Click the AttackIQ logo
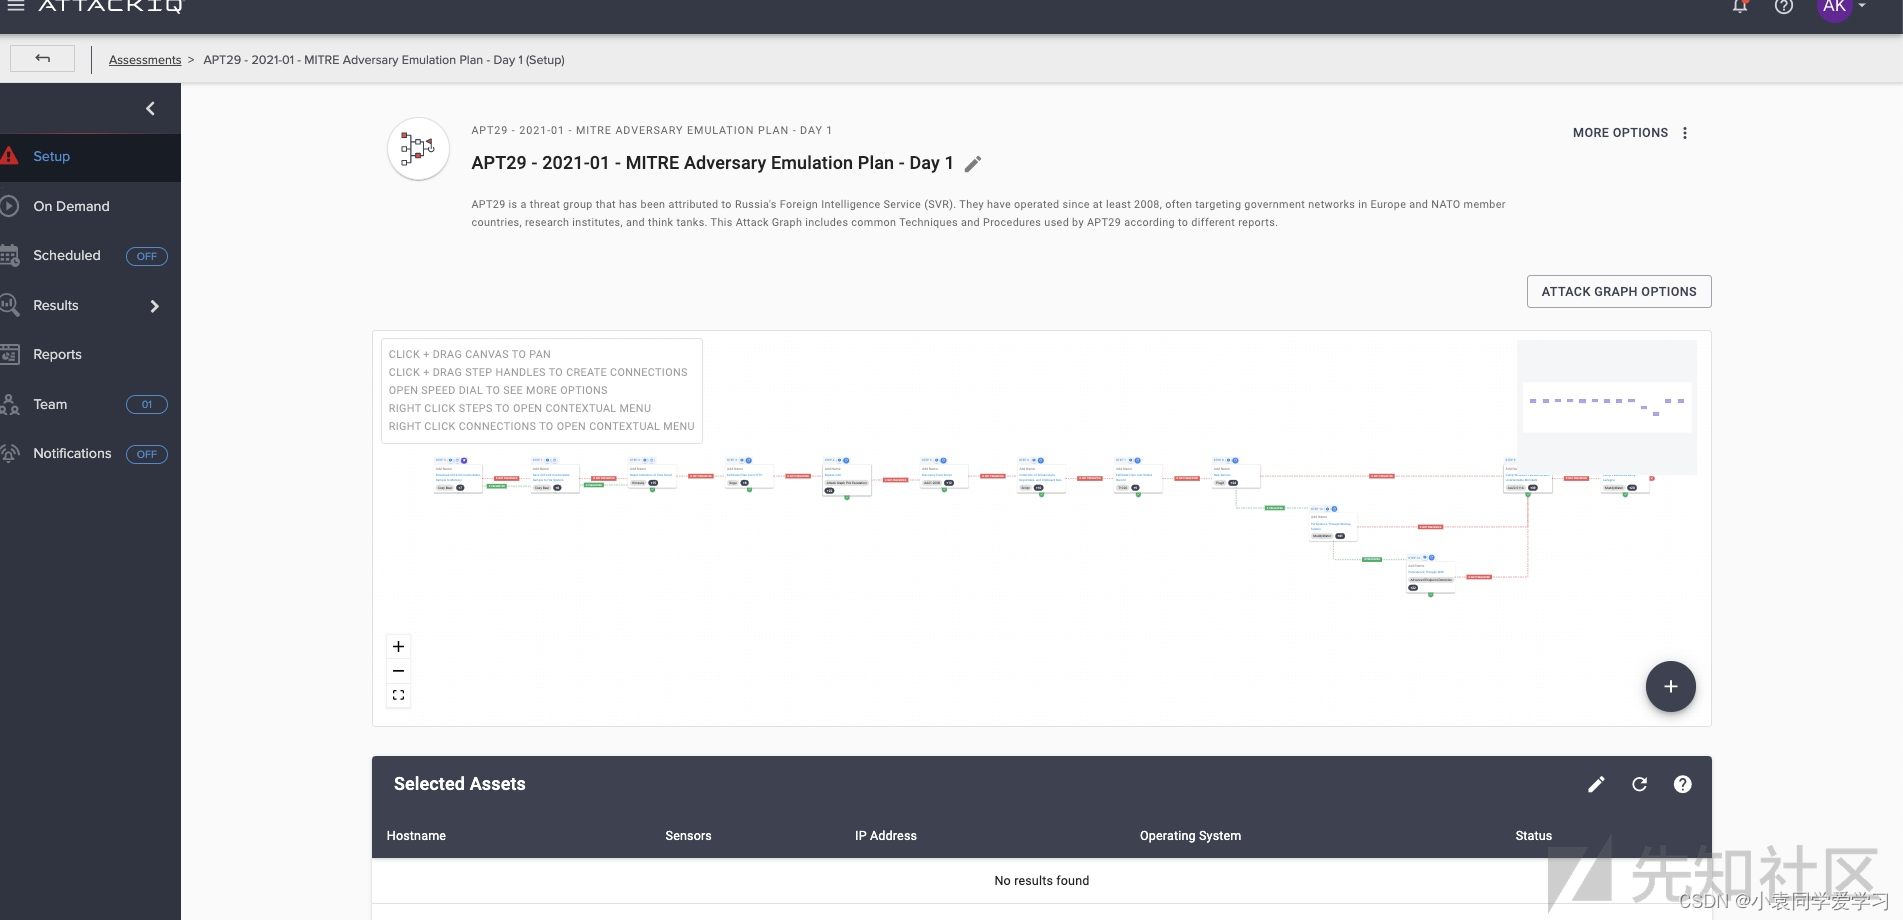Screen dimensions: 1903x920 (111, 6)
